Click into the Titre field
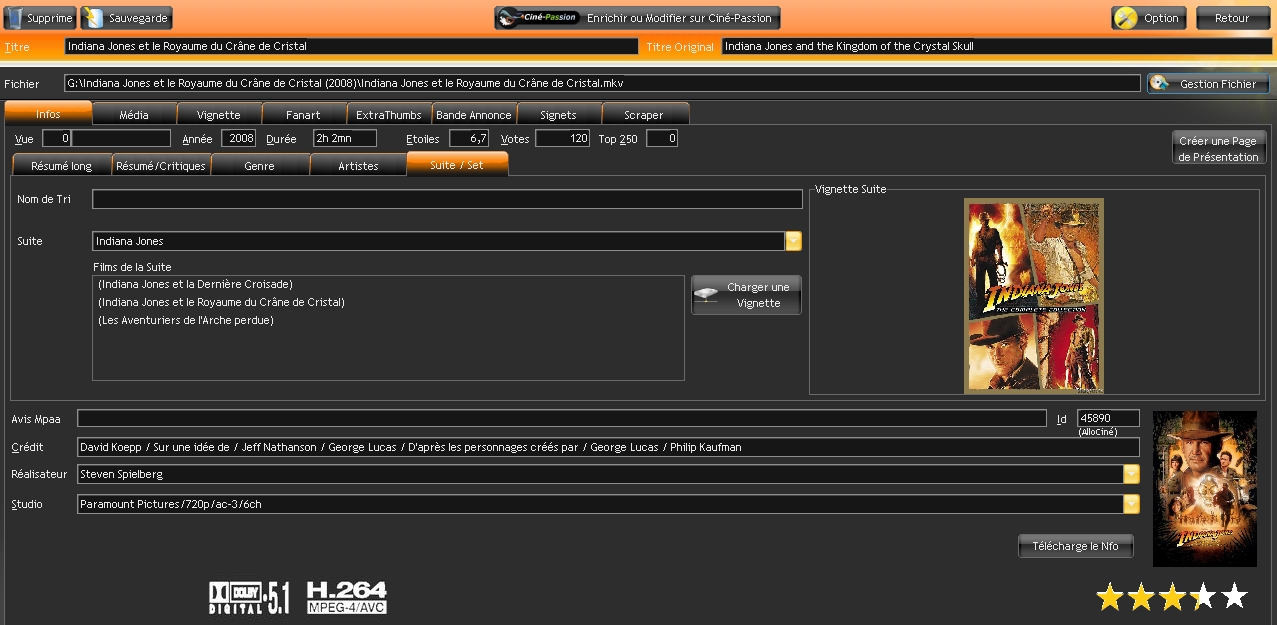1277x625 pixels. point(351,46)
